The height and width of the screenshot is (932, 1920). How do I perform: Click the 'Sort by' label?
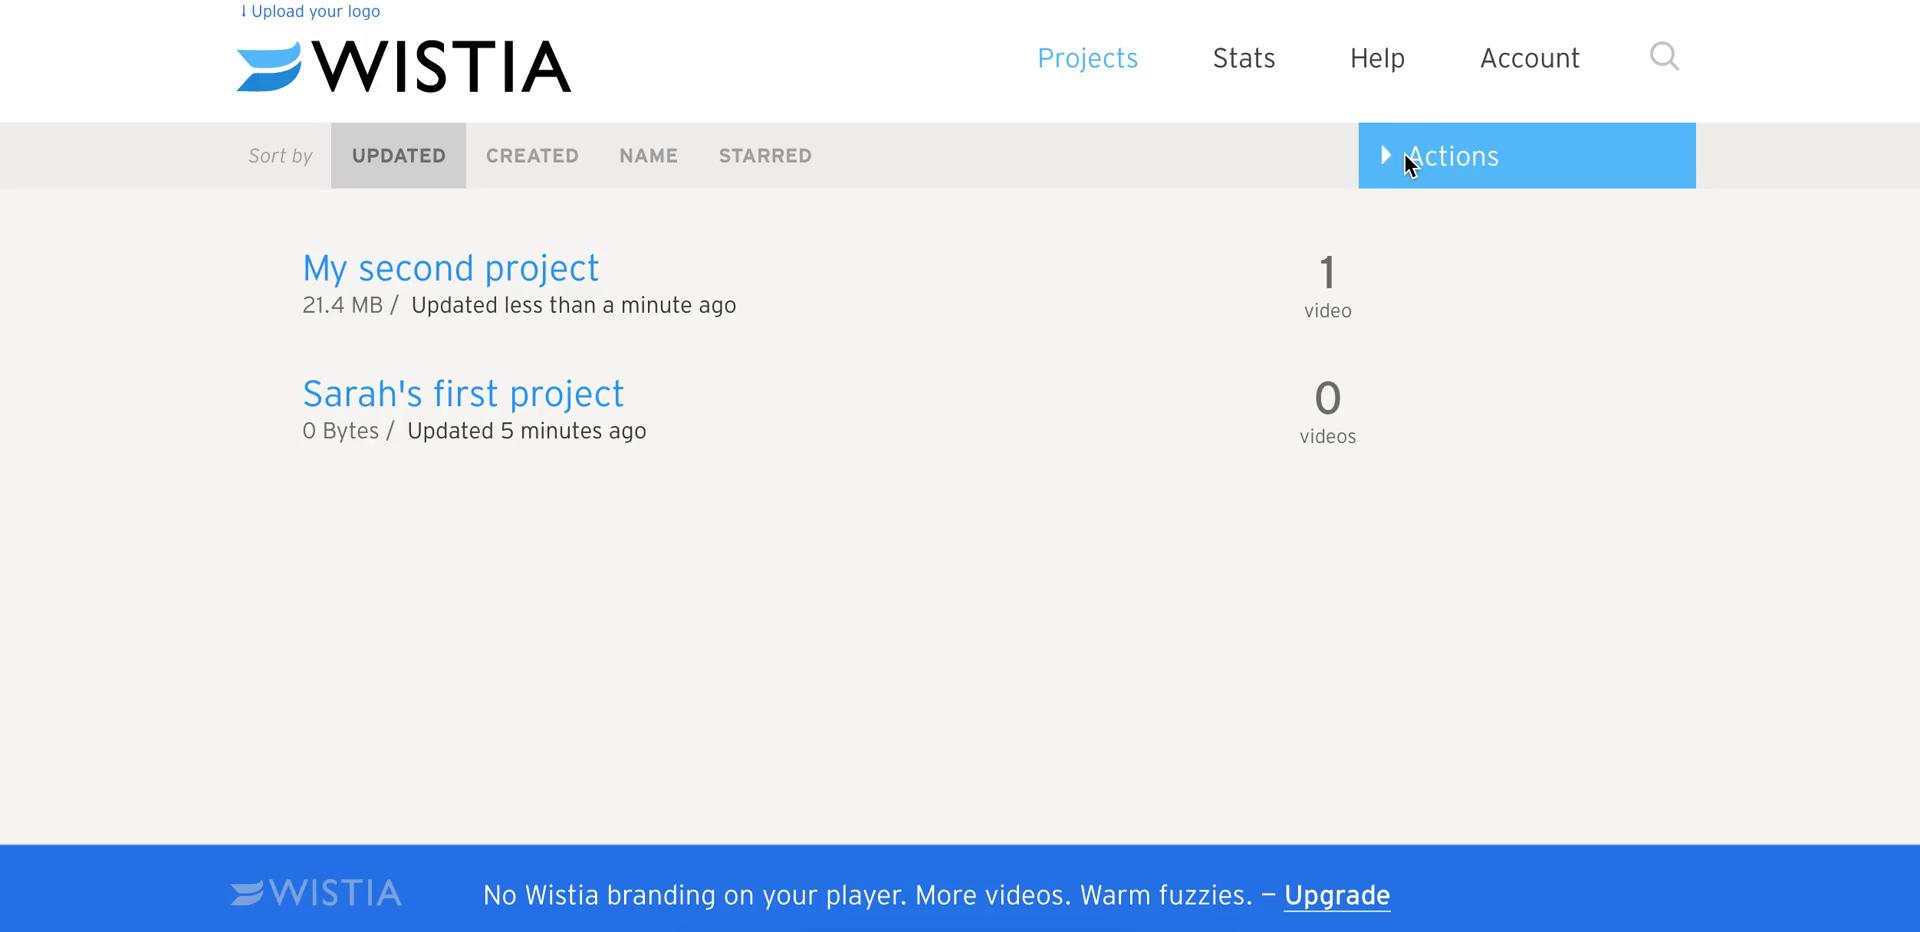[280, 156]
